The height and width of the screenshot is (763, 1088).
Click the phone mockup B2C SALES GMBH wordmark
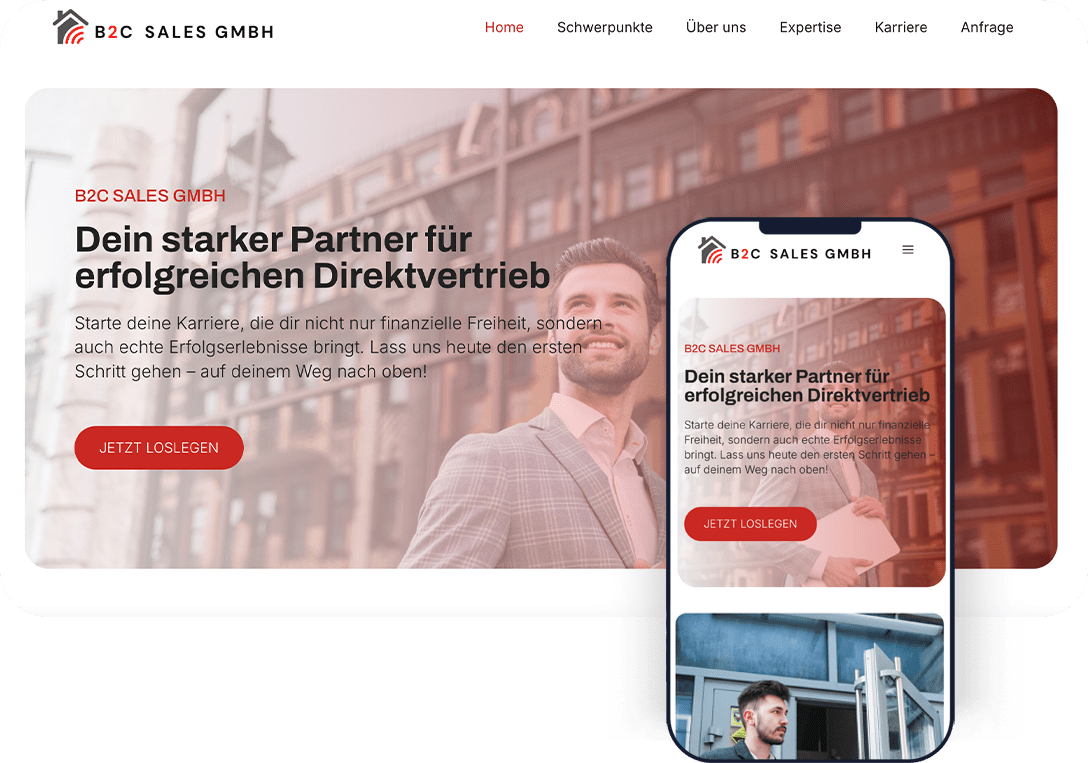(x=801, y=254)
